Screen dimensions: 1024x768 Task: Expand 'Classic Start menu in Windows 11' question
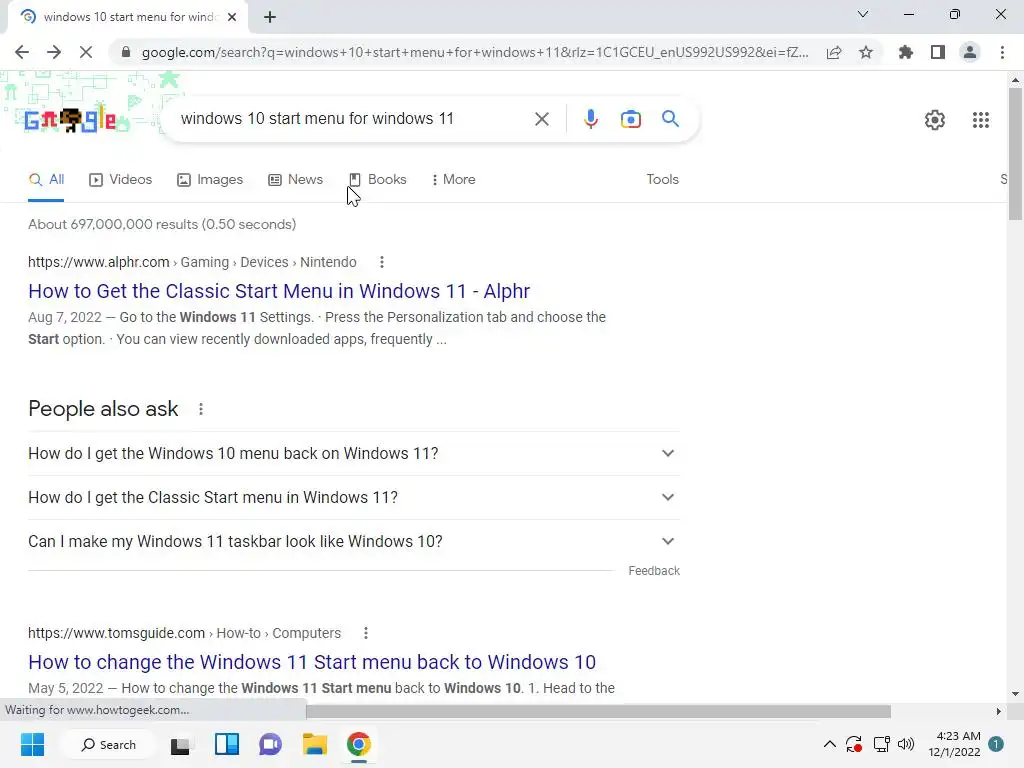tap(354, 498)
